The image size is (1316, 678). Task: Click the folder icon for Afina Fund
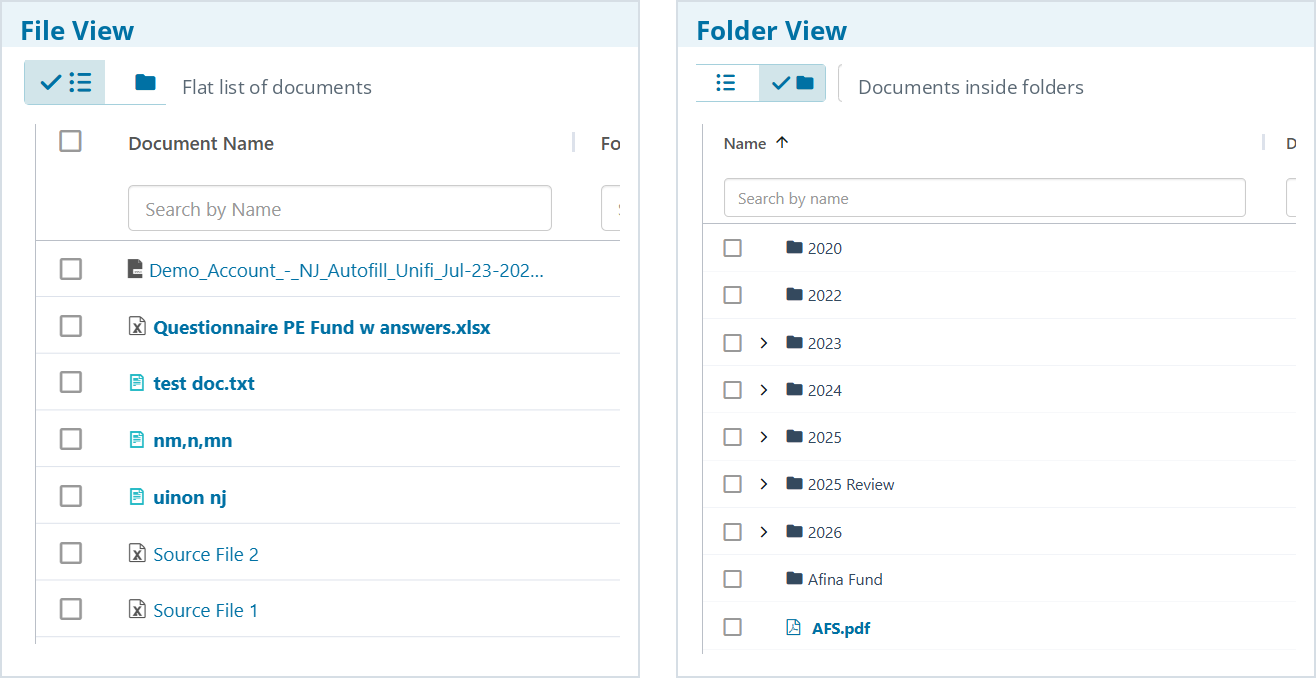pyautogui.click(x=795, y=578)
